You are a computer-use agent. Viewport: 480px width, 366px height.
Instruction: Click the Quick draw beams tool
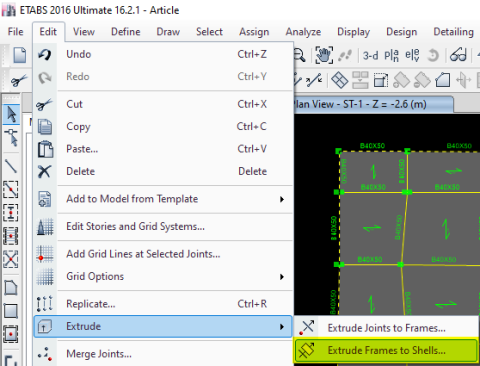[11, 189]
